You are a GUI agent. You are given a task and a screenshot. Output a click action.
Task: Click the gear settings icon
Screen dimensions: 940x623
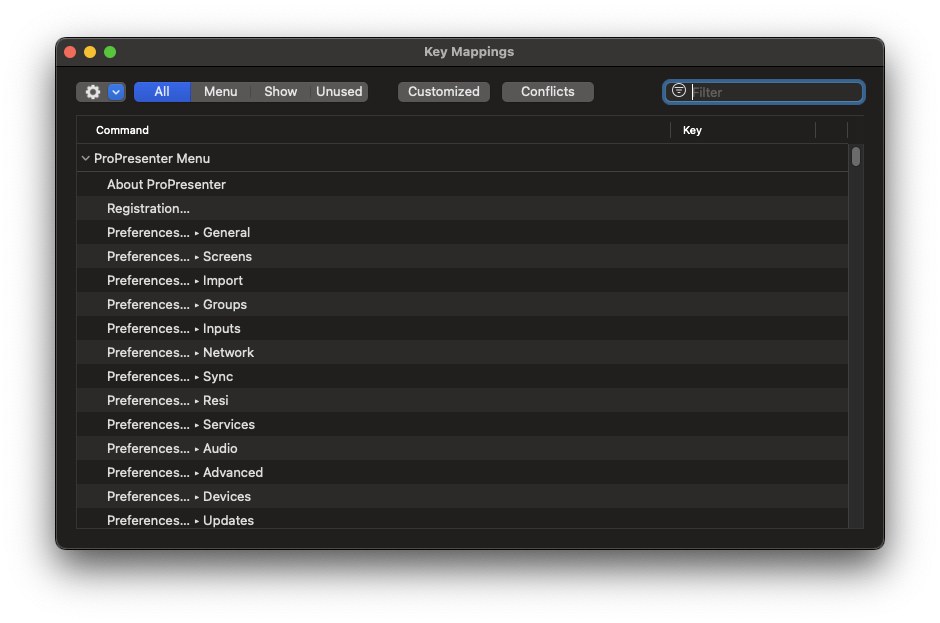point(92,92)
